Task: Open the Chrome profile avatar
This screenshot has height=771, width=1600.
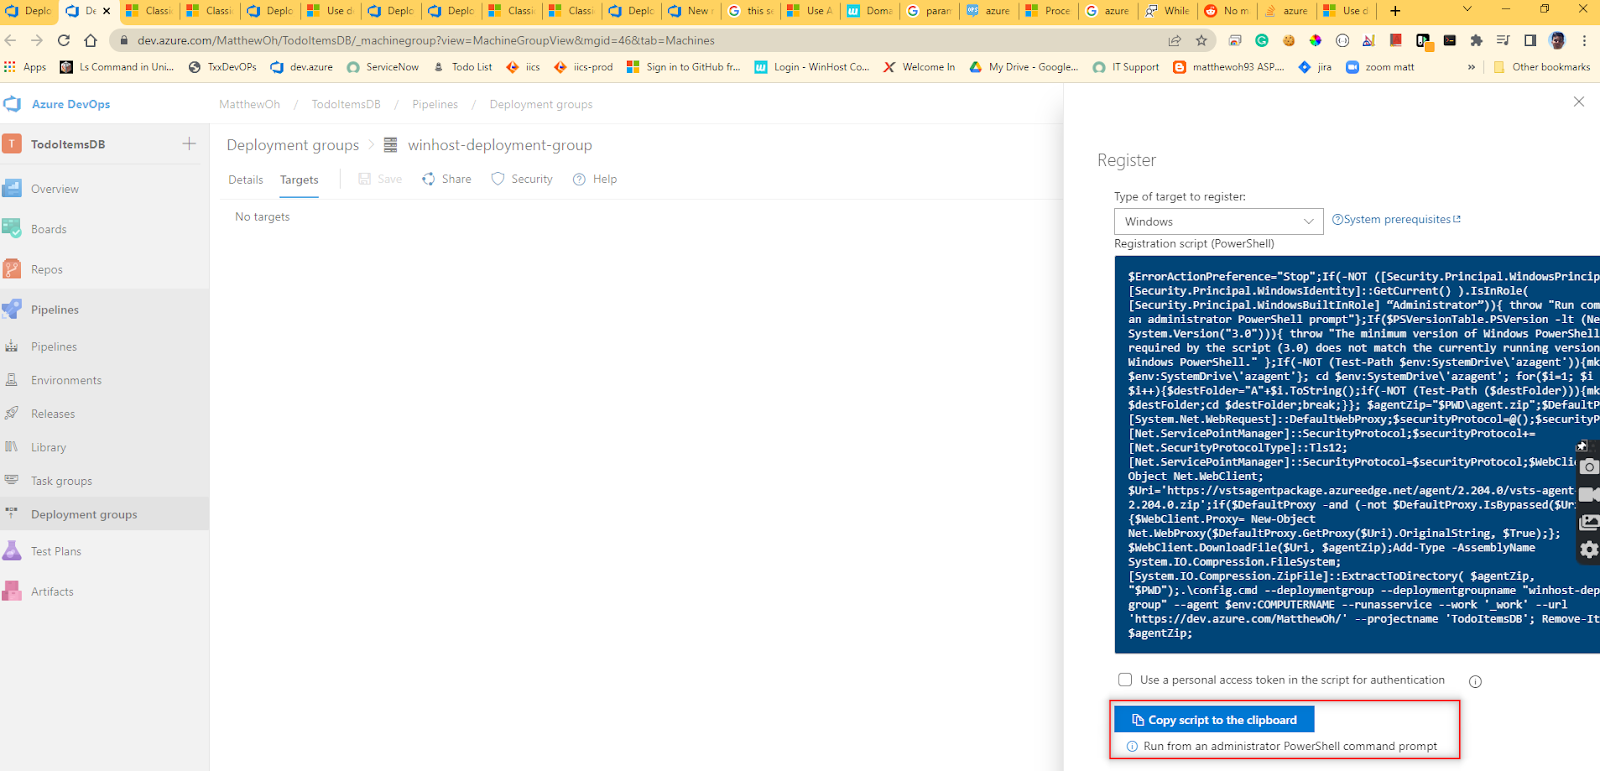Action: pyautogui.click(x=1557, y=40)
